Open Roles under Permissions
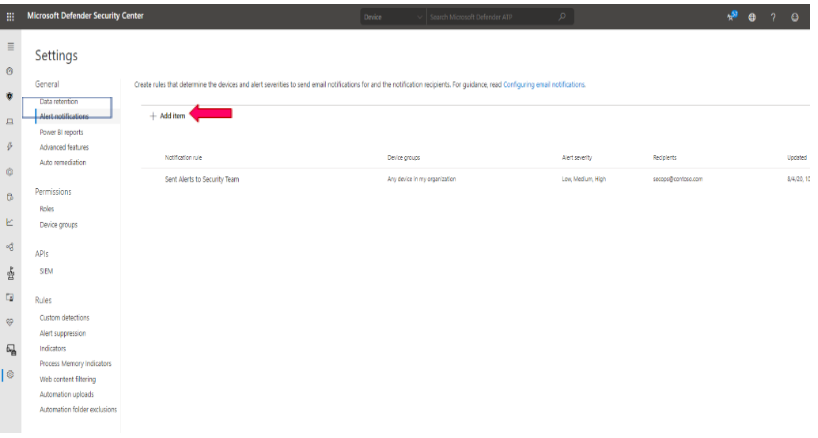Image resolution: width=818 pixels, height=438 pixels. (x=47, y=209)
